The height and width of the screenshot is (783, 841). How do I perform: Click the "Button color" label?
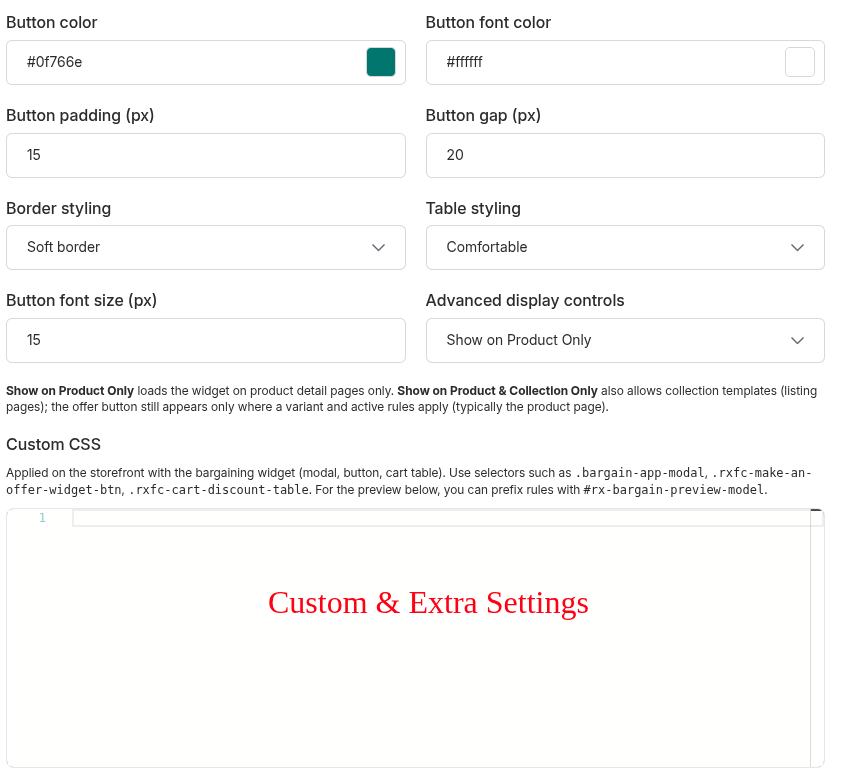coord(51,23)
